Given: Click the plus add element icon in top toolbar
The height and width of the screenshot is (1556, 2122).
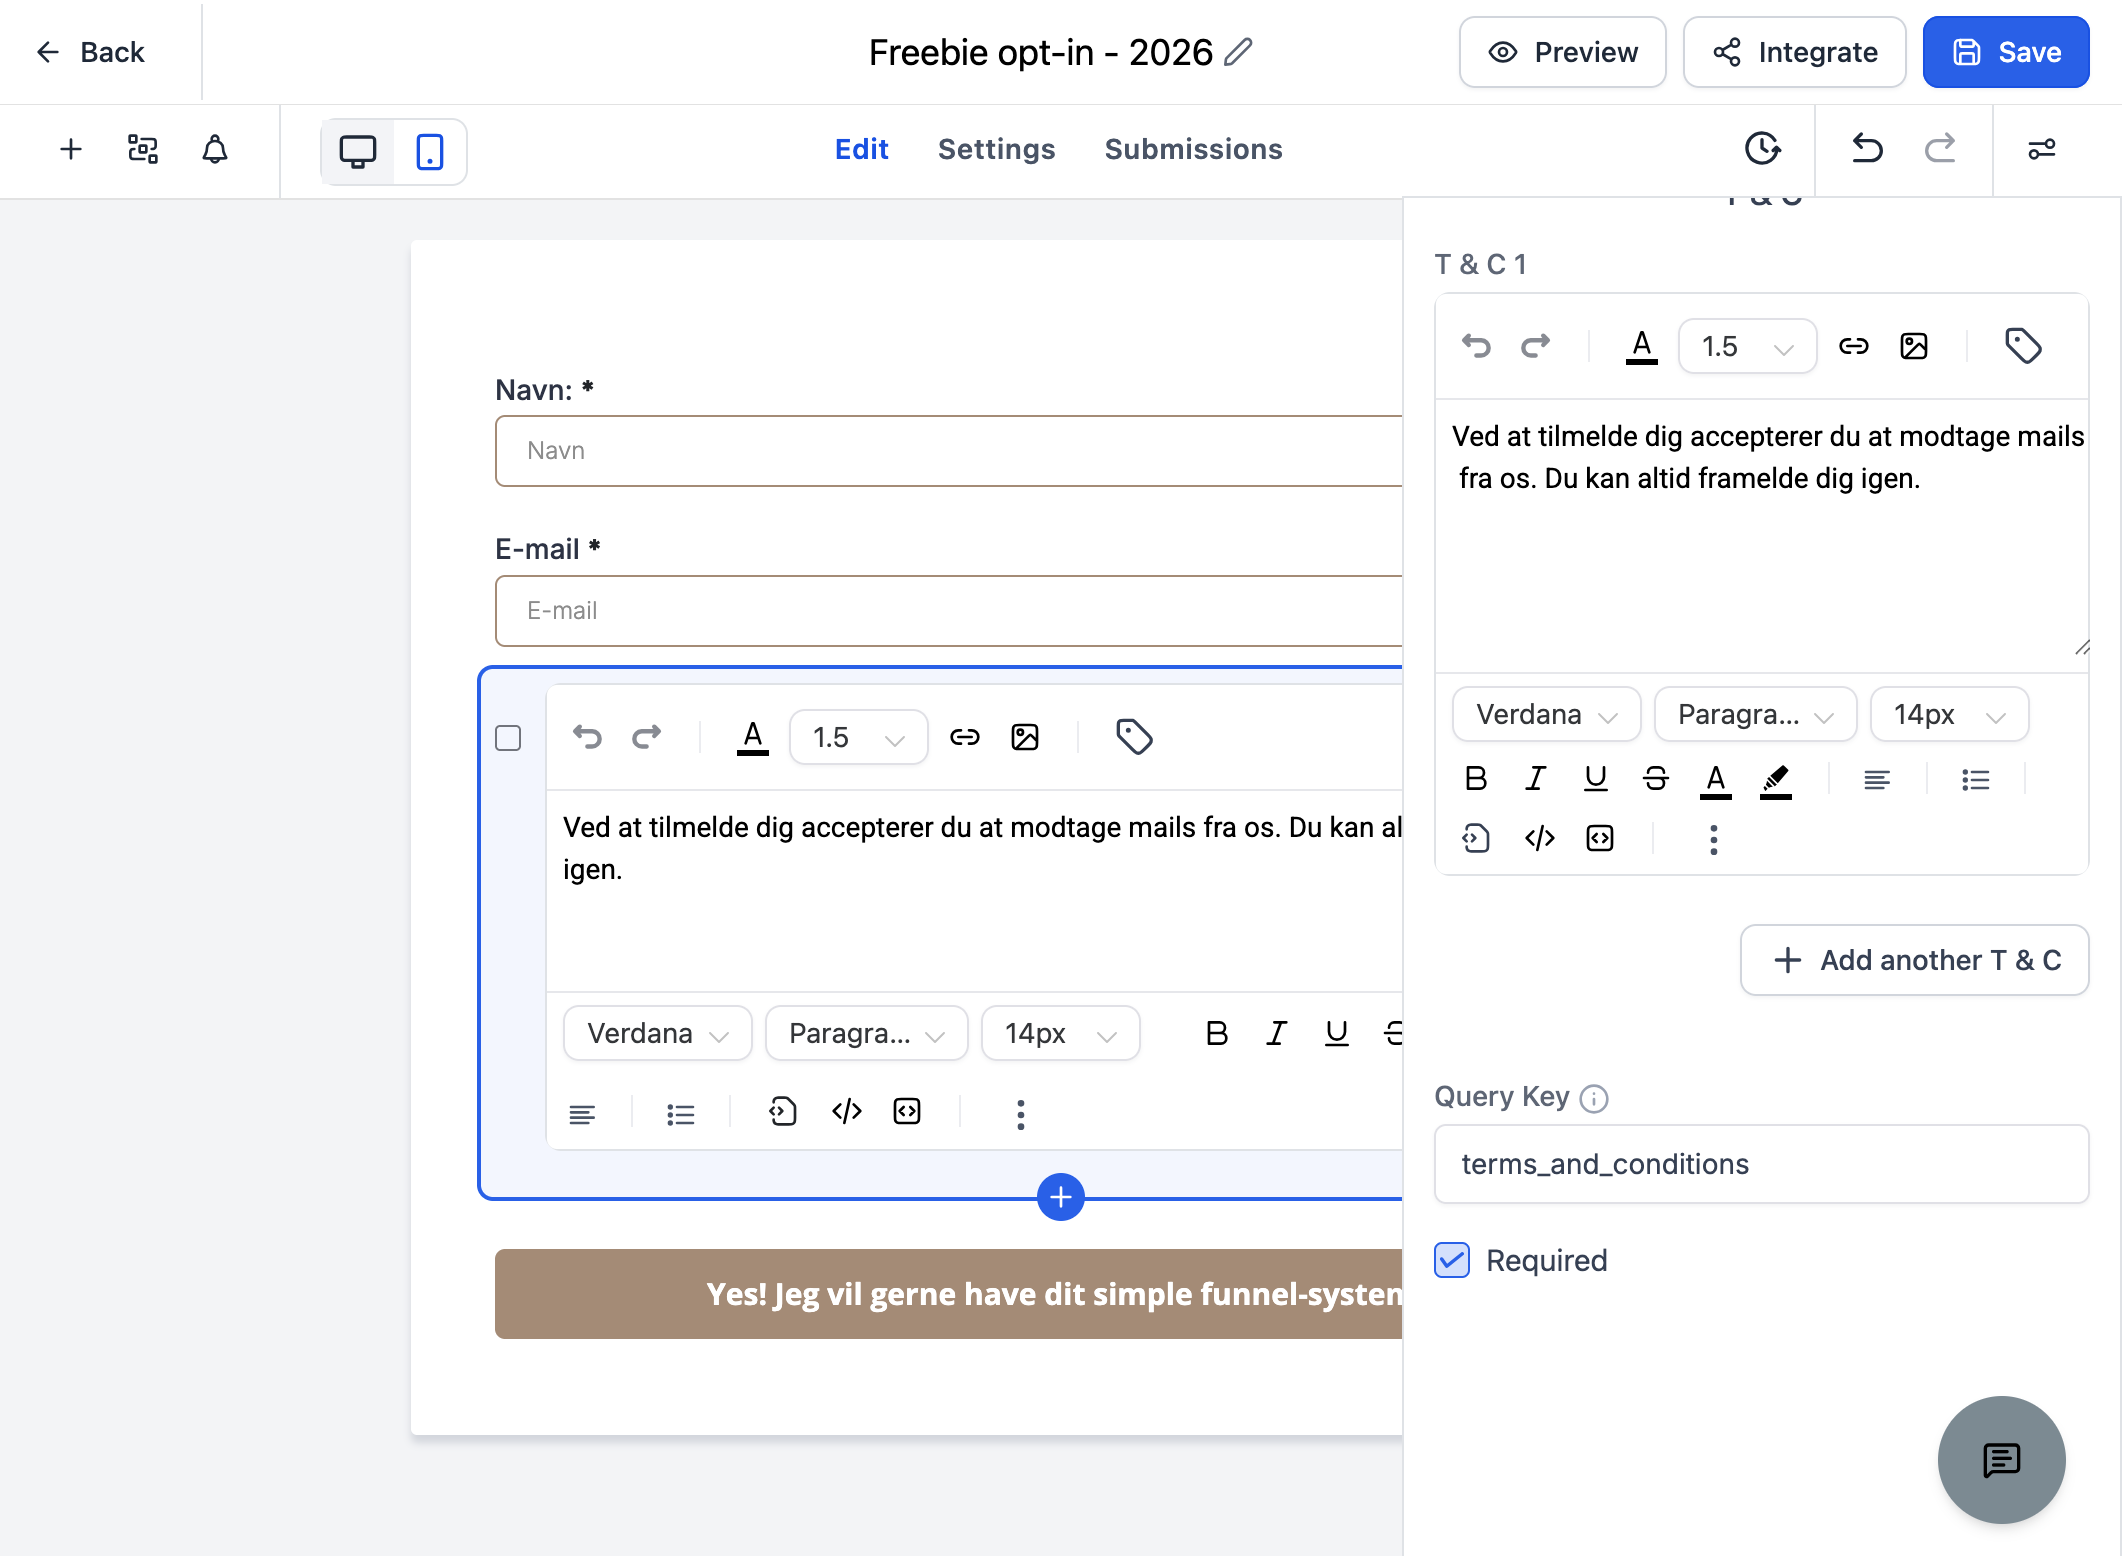Looking at the screenshot, I should (x=71, y=150).
